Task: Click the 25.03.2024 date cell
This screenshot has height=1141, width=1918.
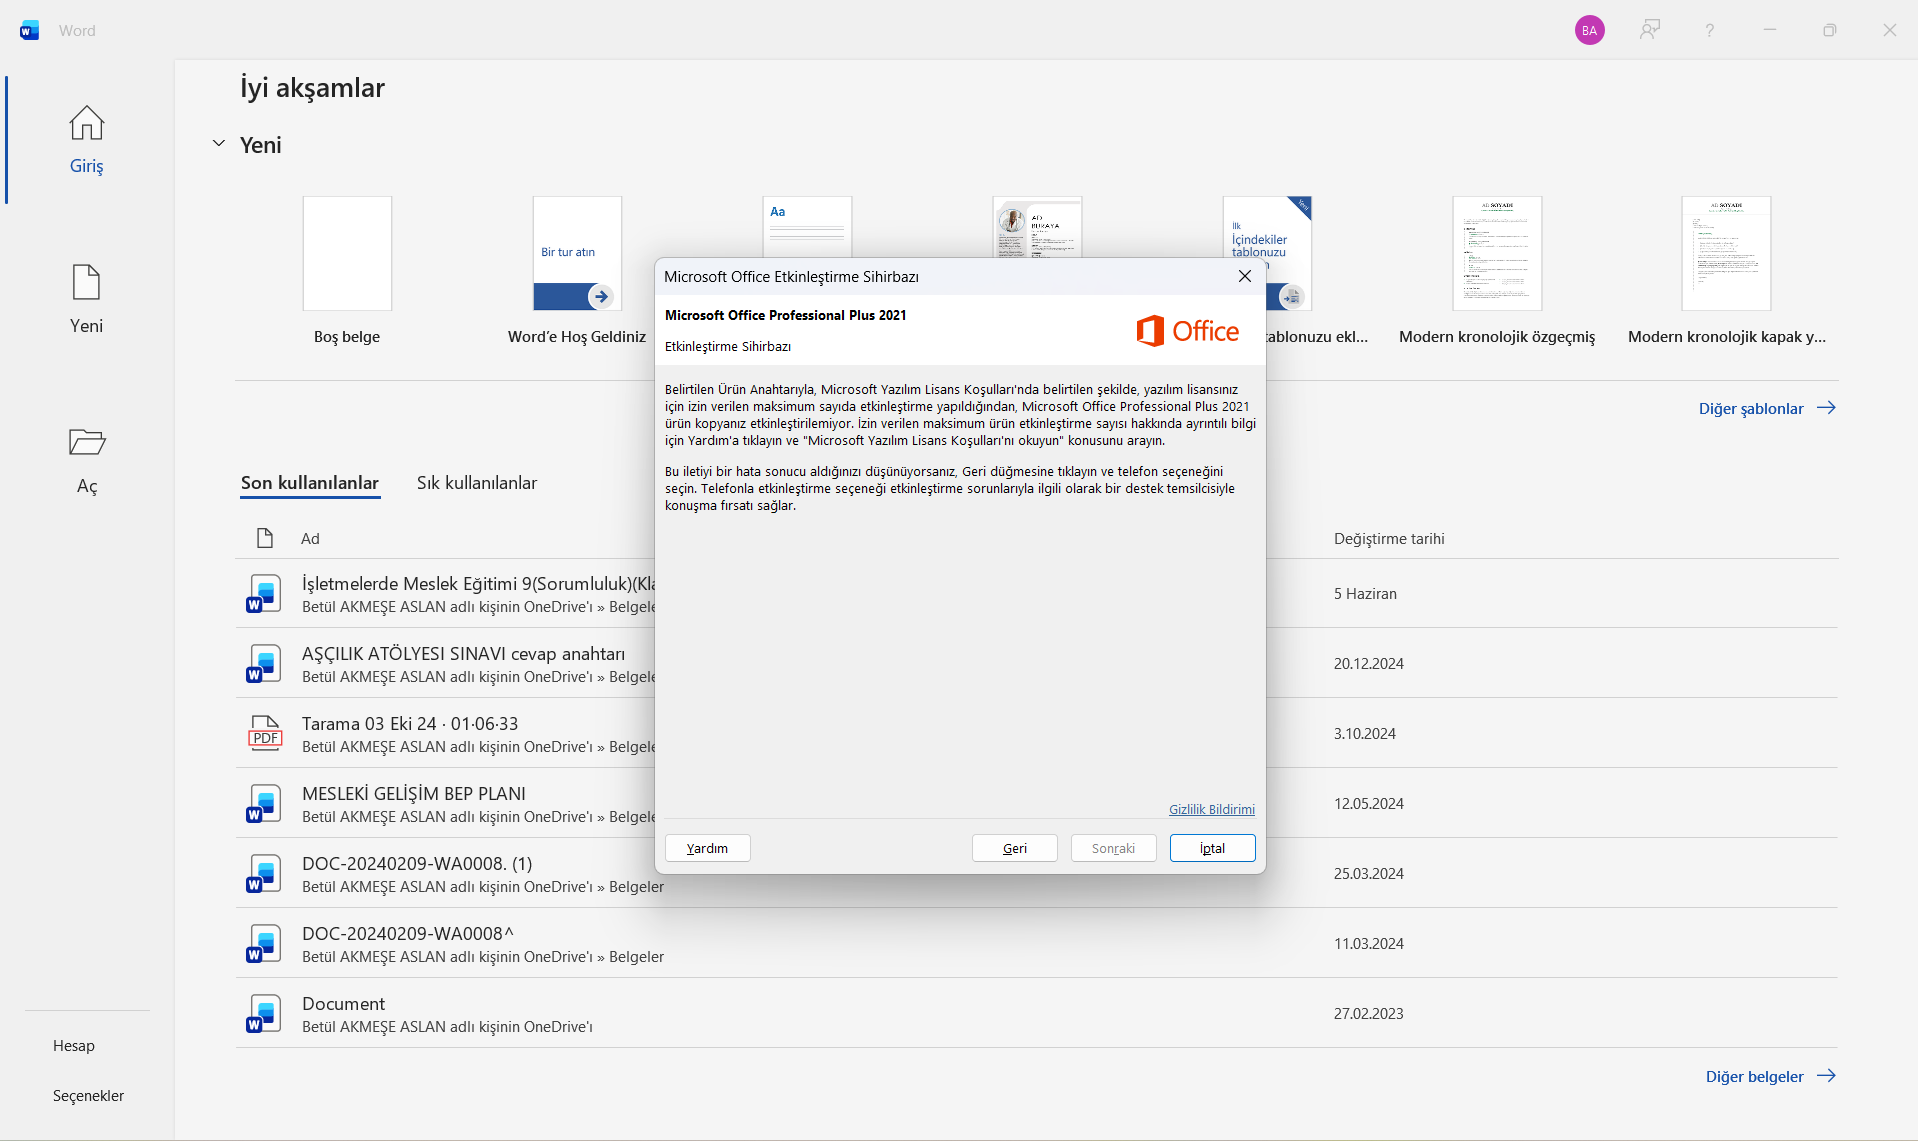Action: click(1368, 874)
